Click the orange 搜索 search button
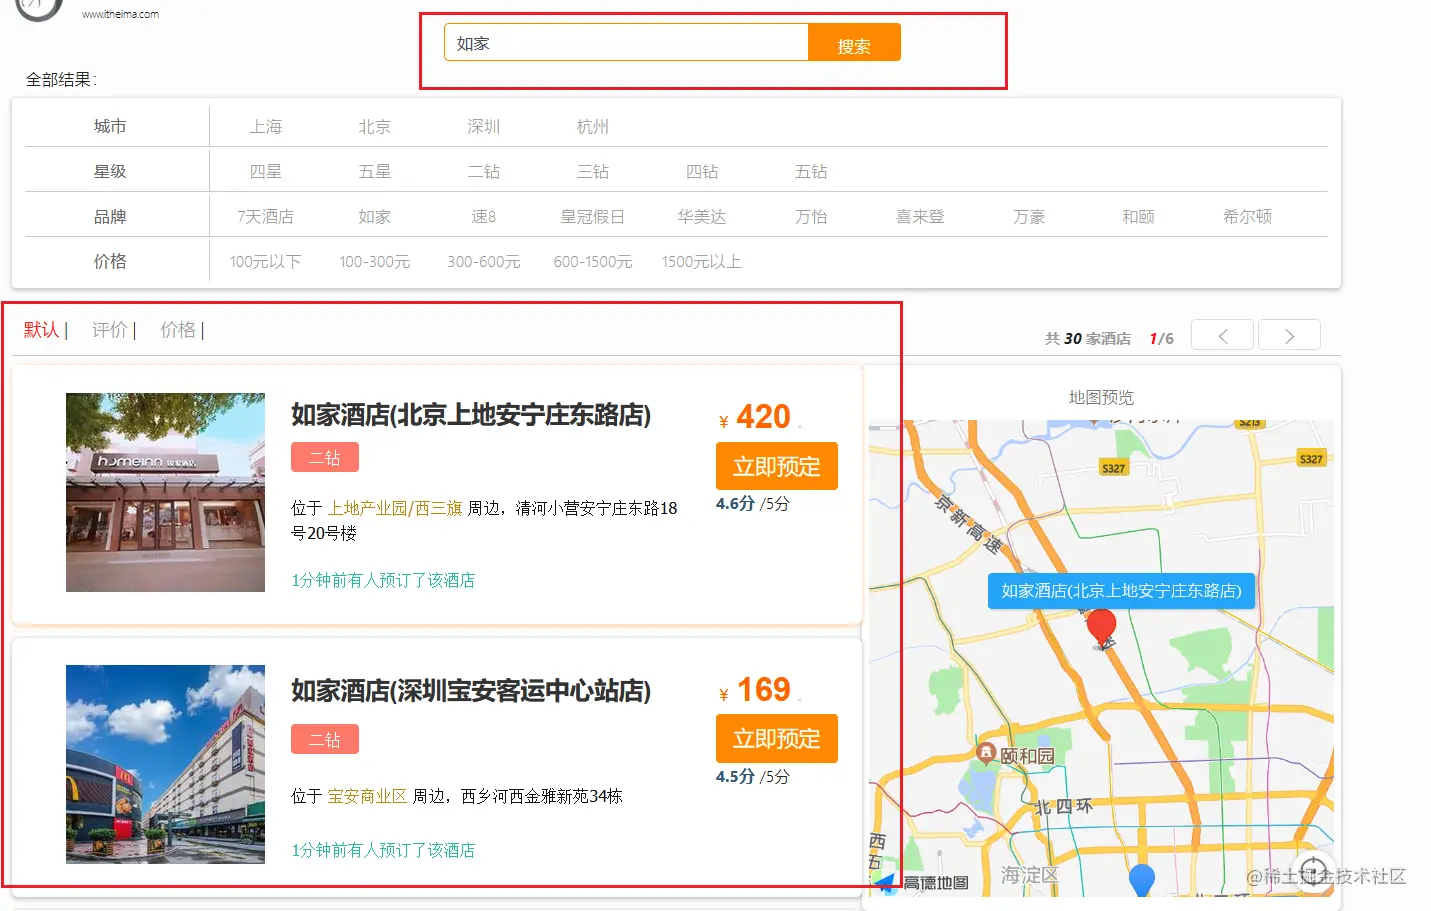Screen dimensions: 1431x911 [x=854, y=43]
